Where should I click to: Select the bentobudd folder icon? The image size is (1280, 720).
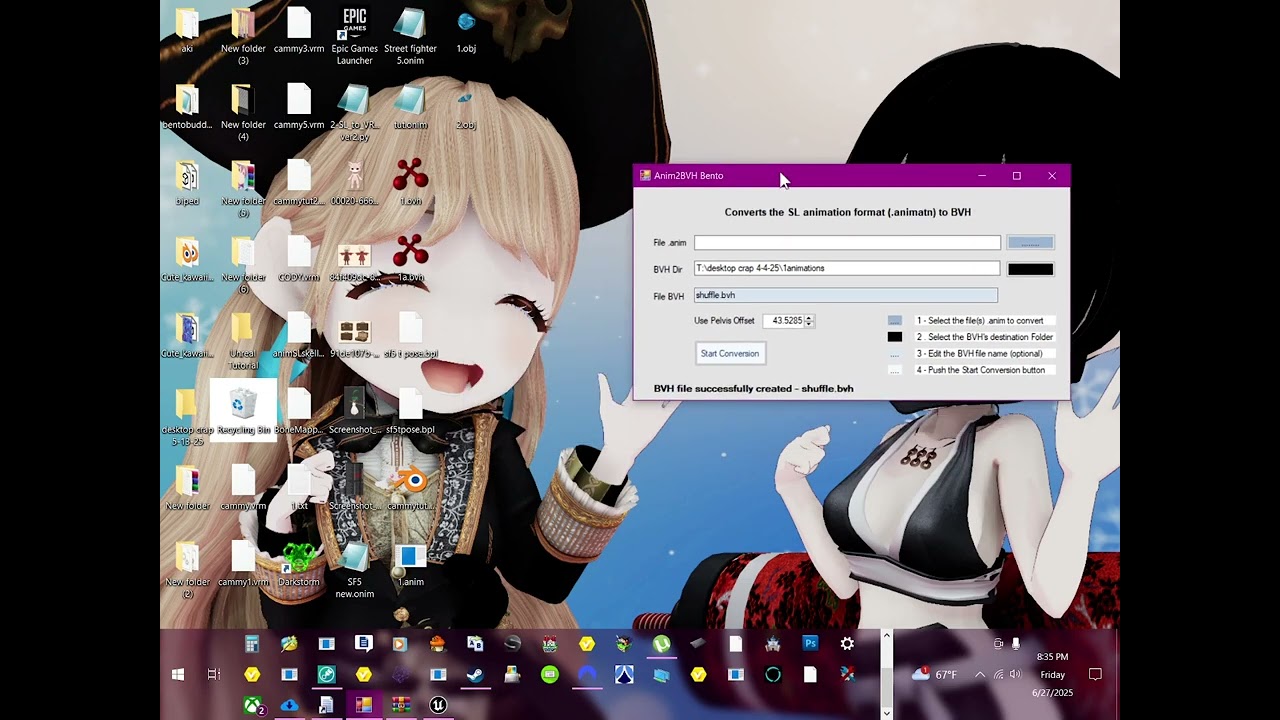coord(187,107)
